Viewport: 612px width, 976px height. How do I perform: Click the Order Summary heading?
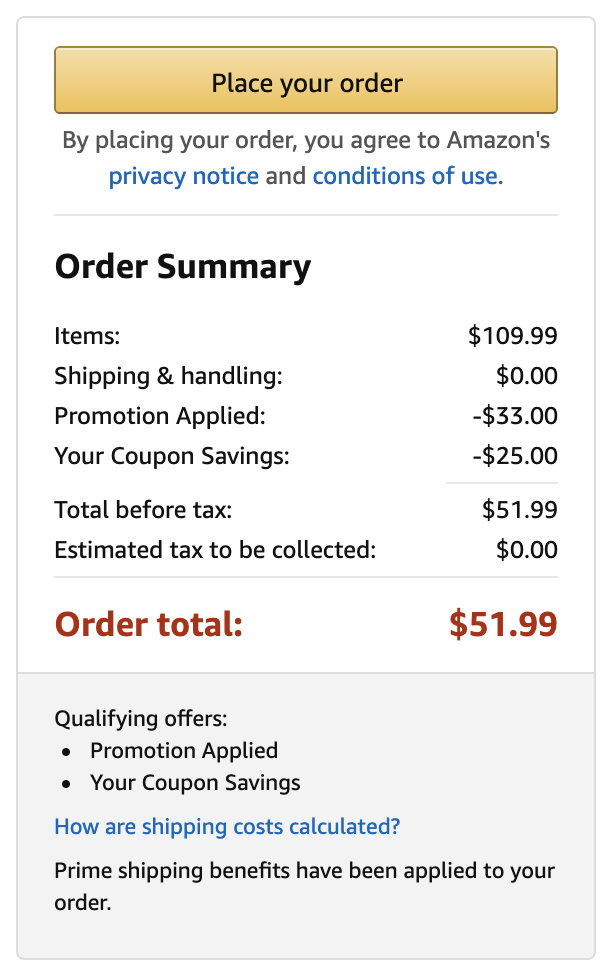tap(182, 267)
